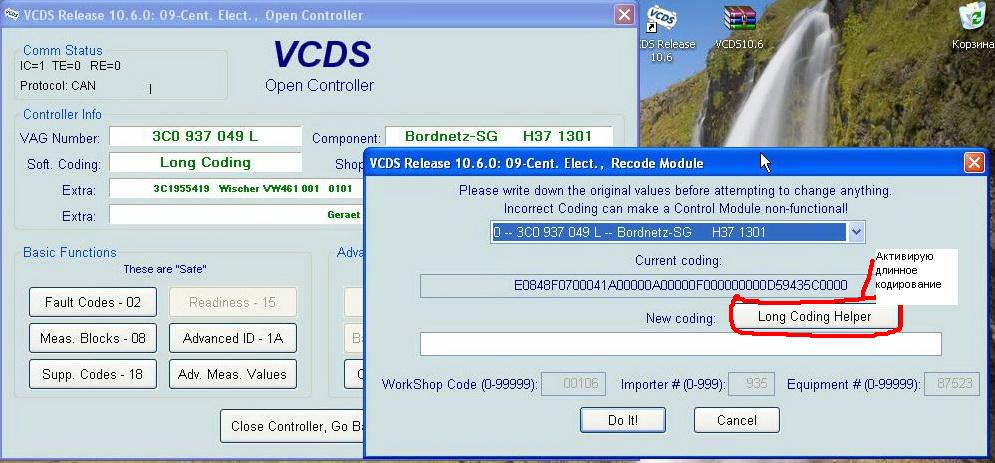Open Supp. Codes - 18
Image resolution: width=995 pixels, height=463 pixels.
pyautogui.click(x=92, y=374)
